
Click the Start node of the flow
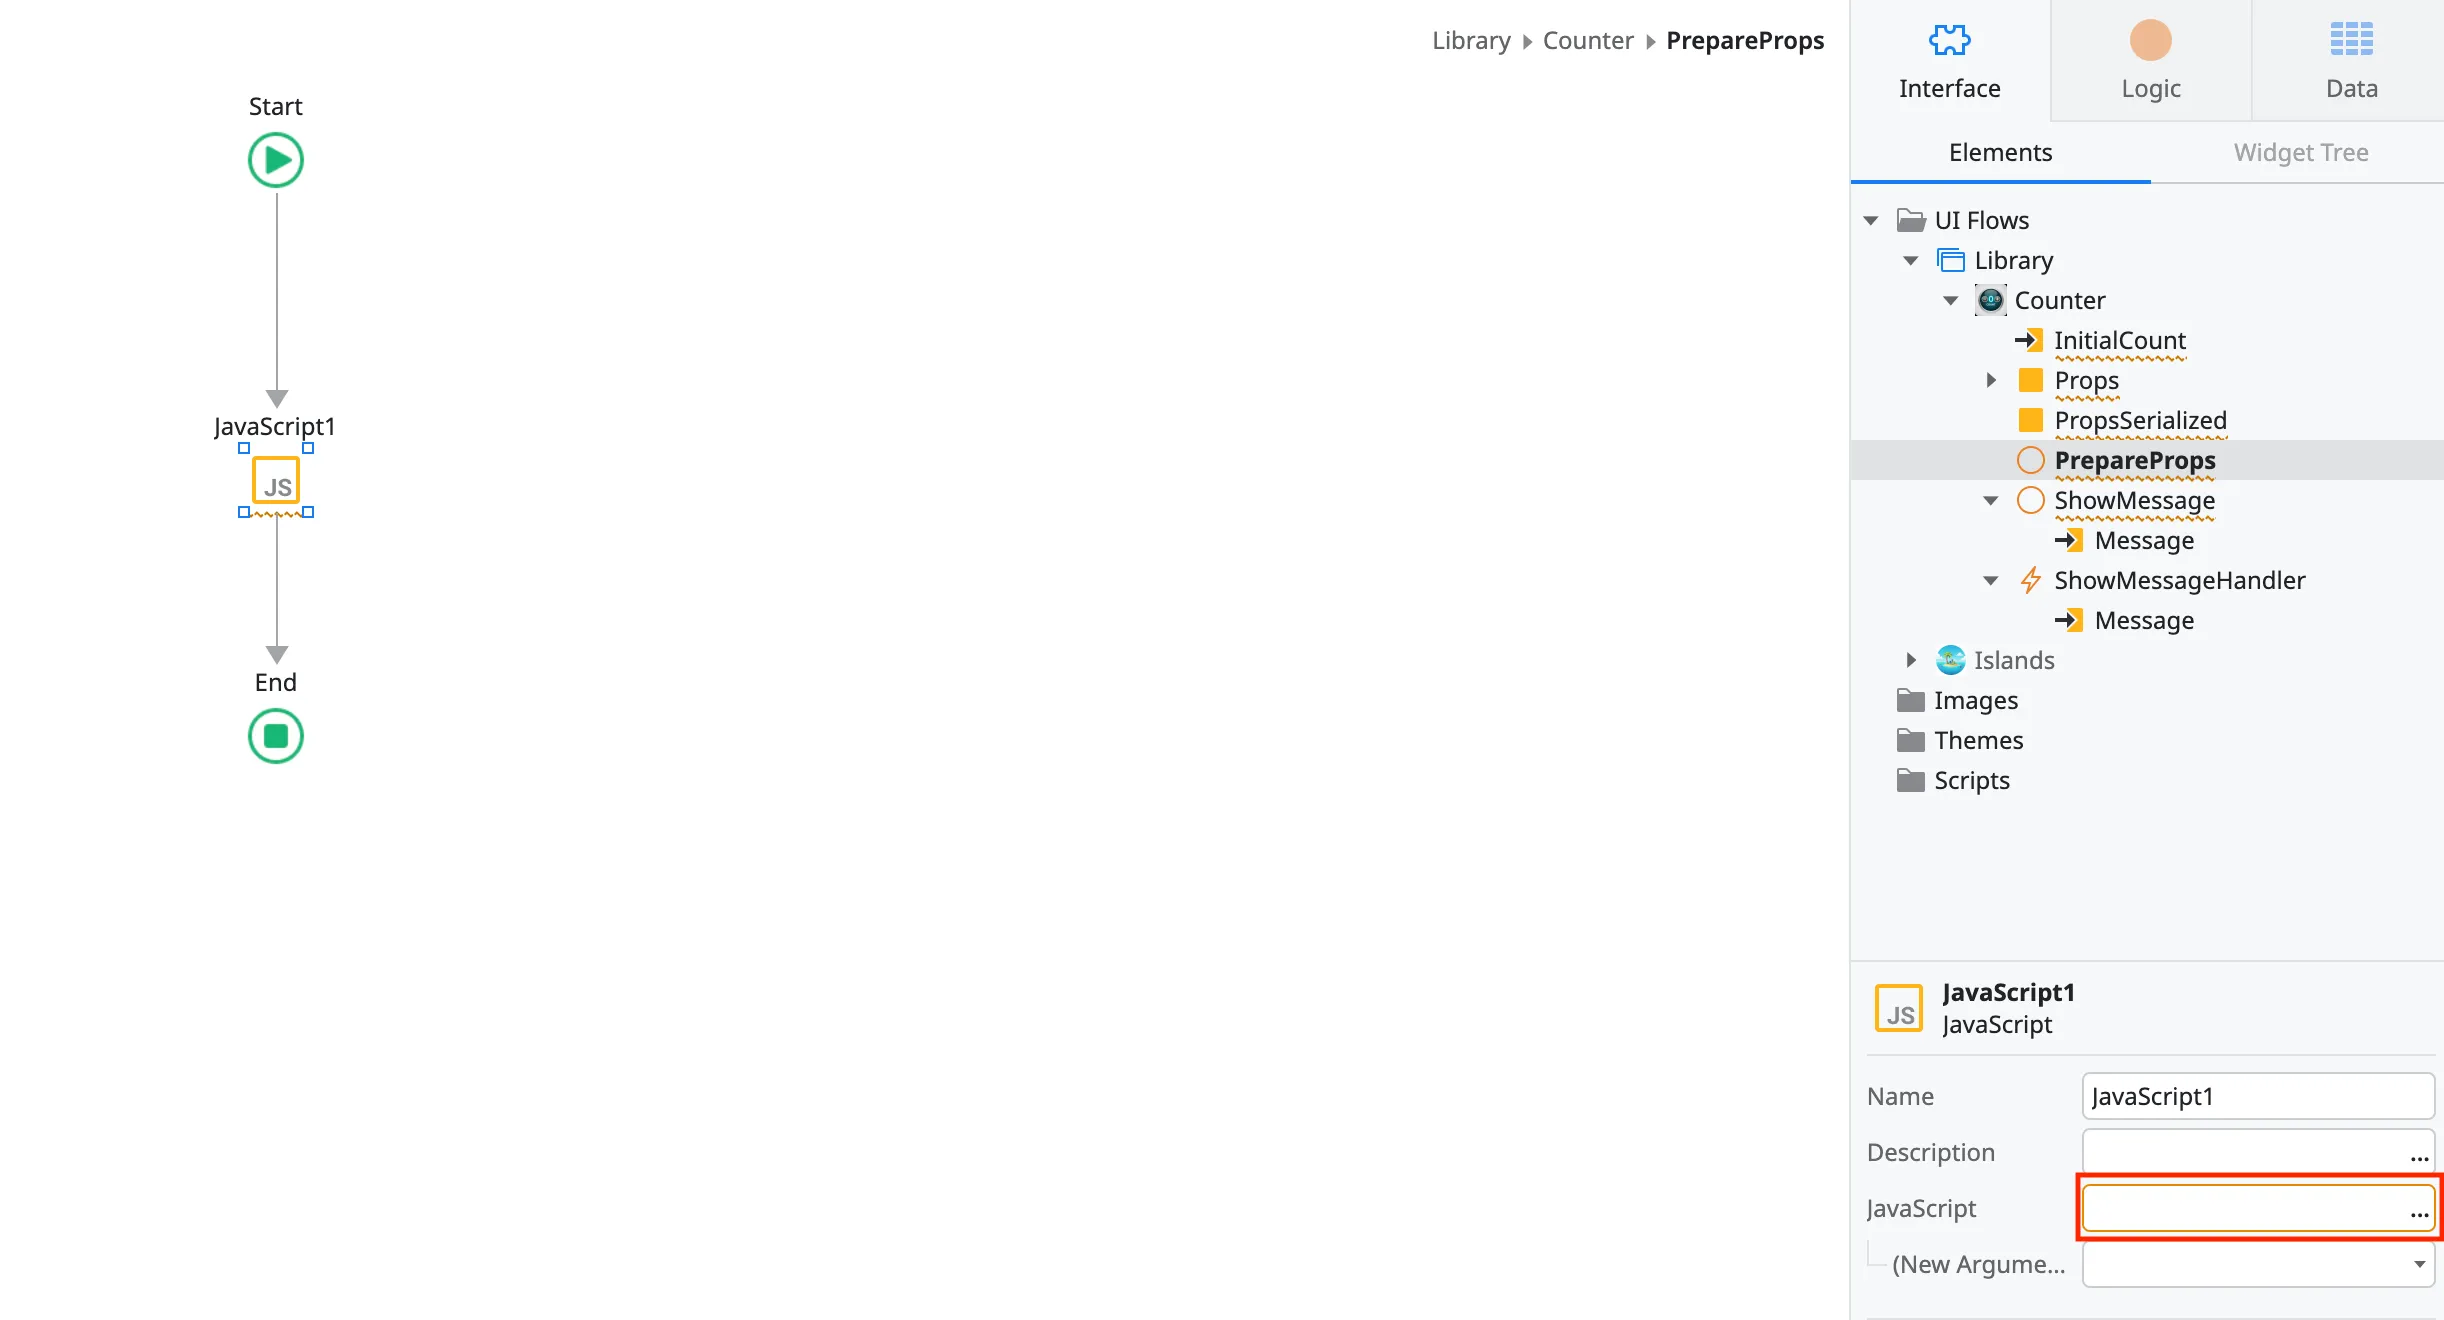[x=276, y=160]
